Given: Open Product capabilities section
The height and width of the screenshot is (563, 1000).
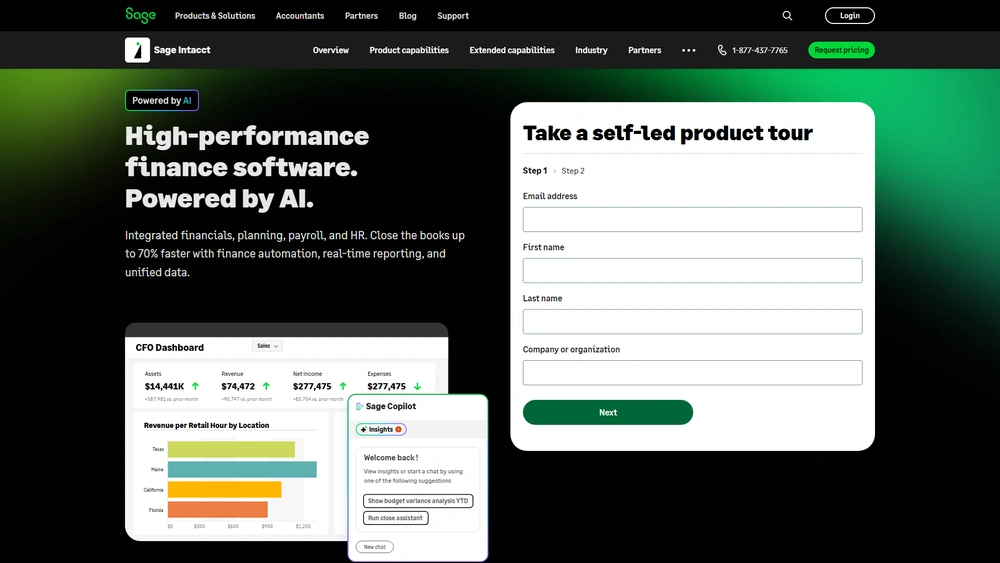Looking at the screenshot, I should [409, 50].
